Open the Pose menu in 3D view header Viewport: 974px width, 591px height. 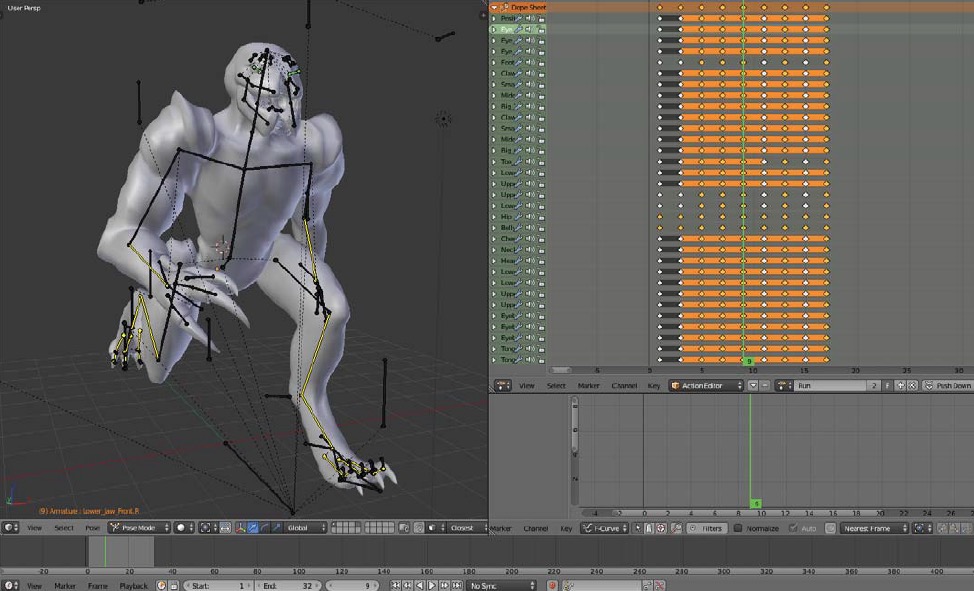[93, 528]
